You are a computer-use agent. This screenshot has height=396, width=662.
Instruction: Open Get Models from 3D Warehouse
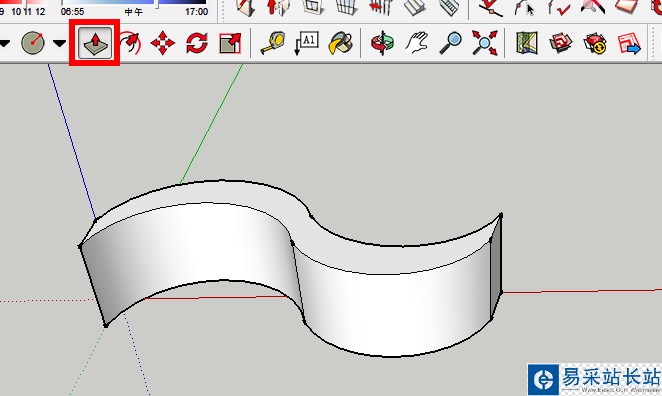click(x=561, y=43)
